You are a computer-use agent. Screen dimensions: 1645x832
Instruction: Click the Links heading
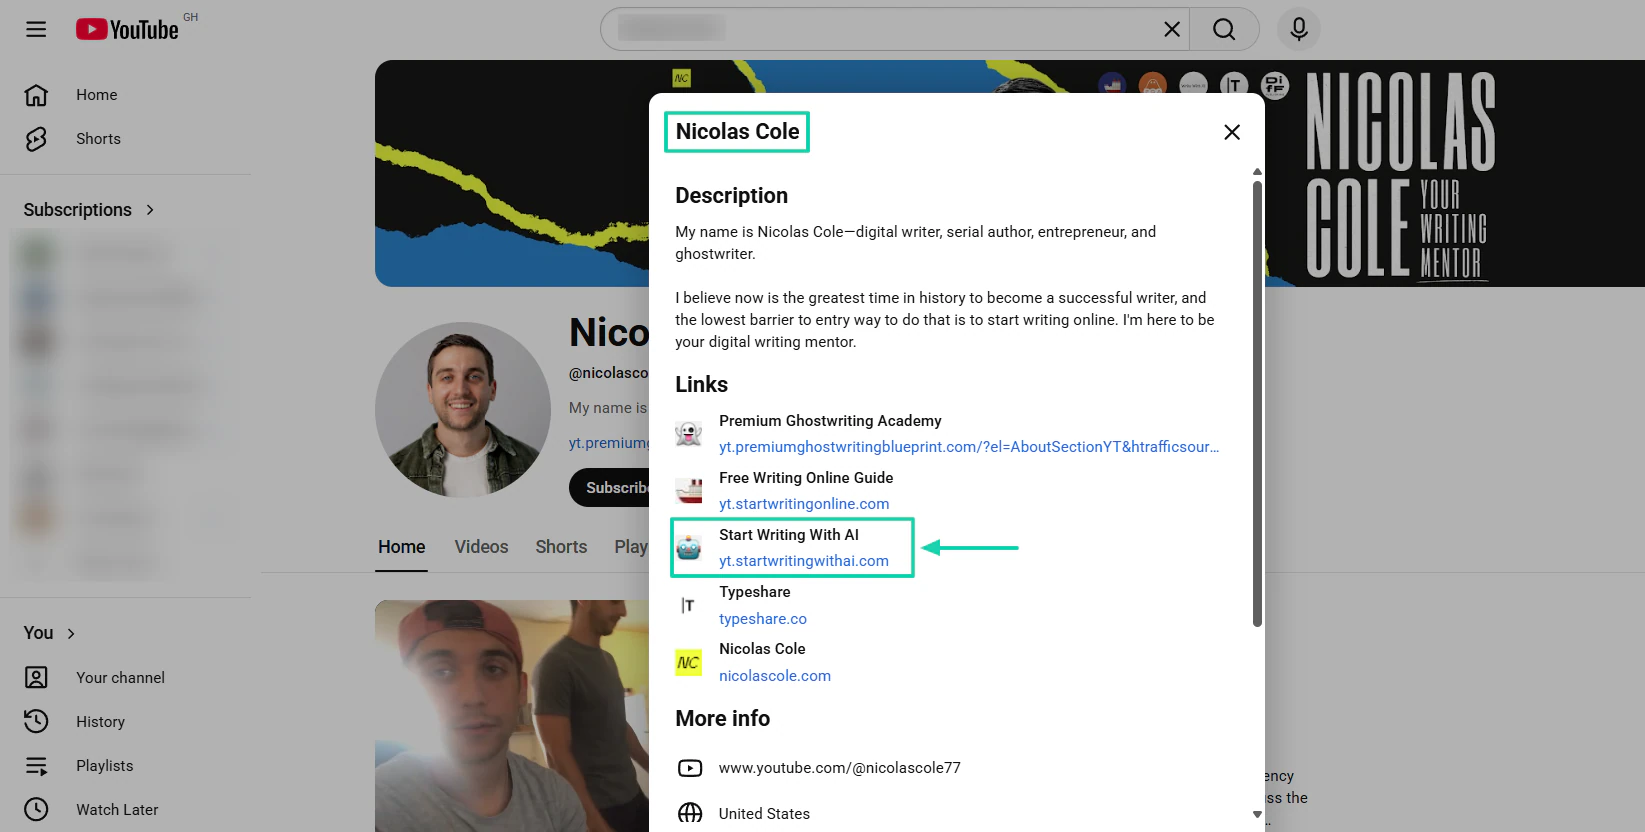(701, 385)
